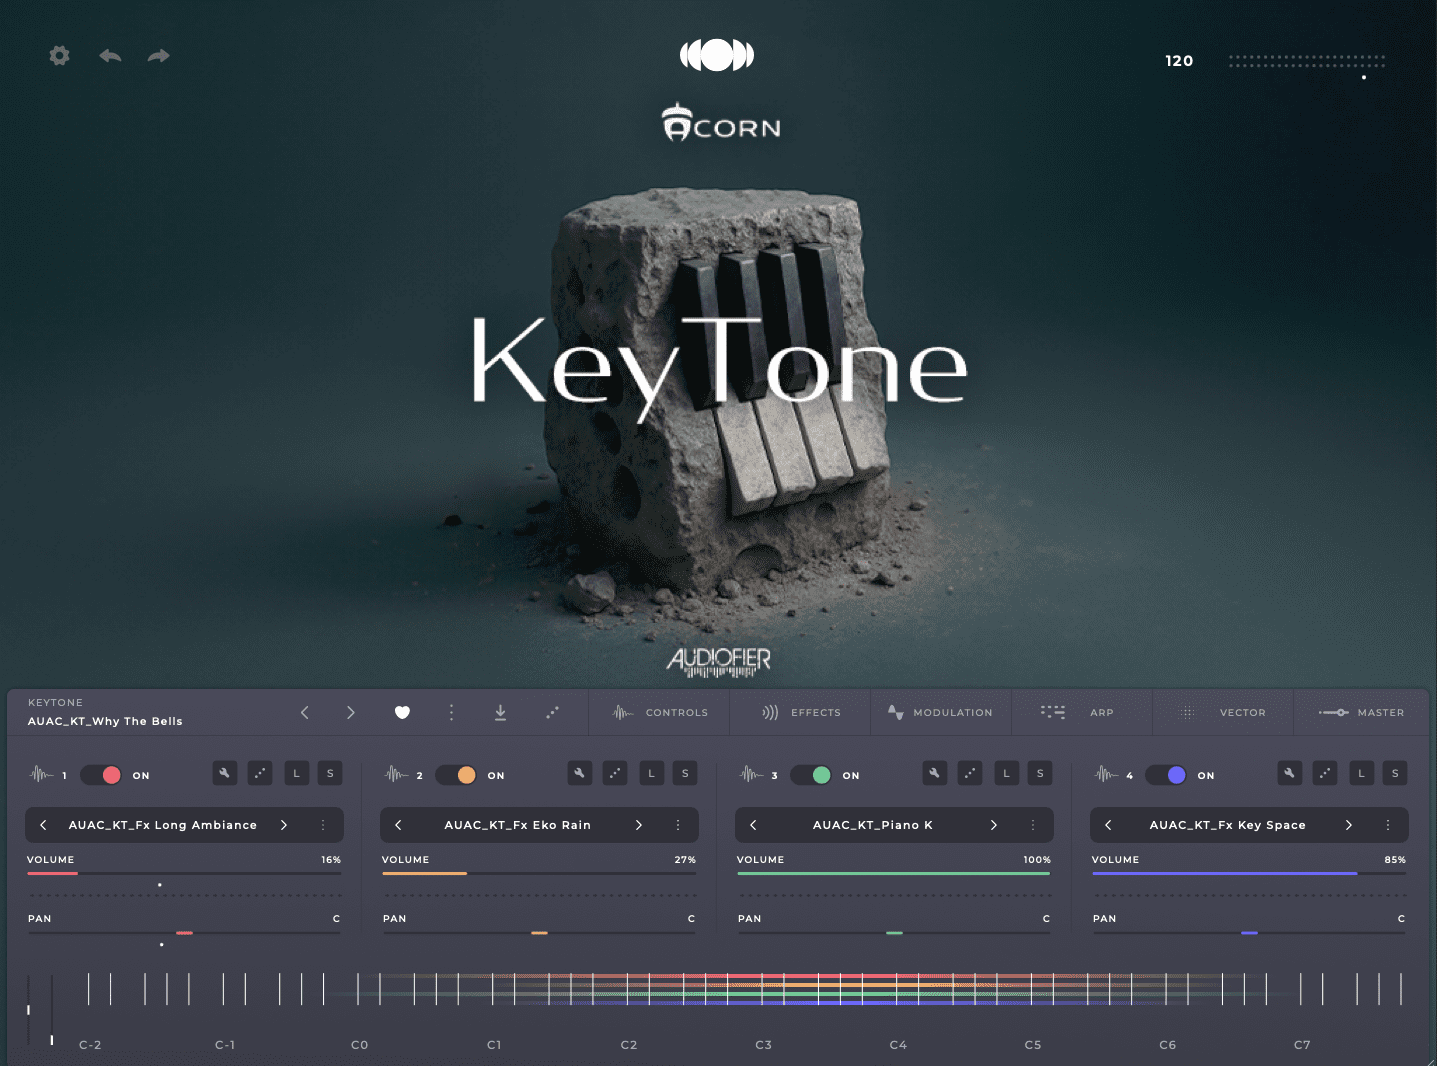Image resolution: width=1437 pixels, height=1066 pixels.
Task: Lock layer 2 with L button
Action: click(x=651, y=773)
